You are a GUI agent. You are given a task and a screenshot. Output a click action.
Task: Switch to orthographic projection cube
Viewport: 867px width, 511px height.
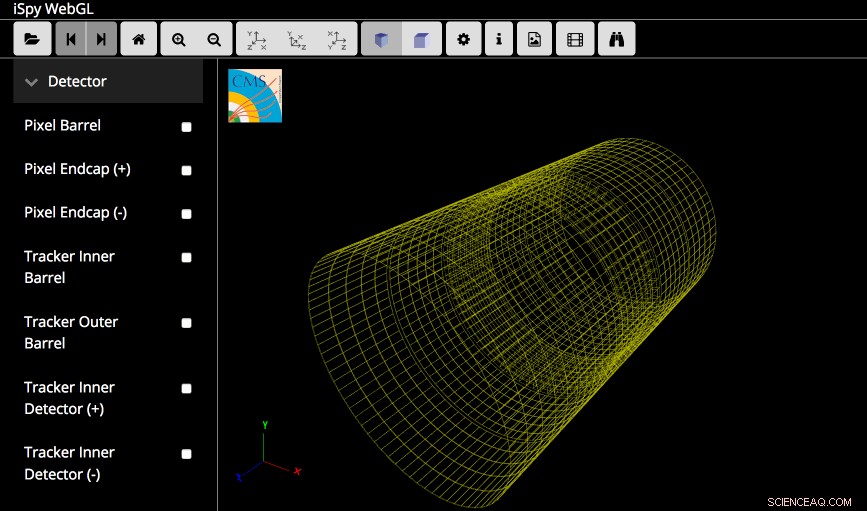(x=421, y=40)
